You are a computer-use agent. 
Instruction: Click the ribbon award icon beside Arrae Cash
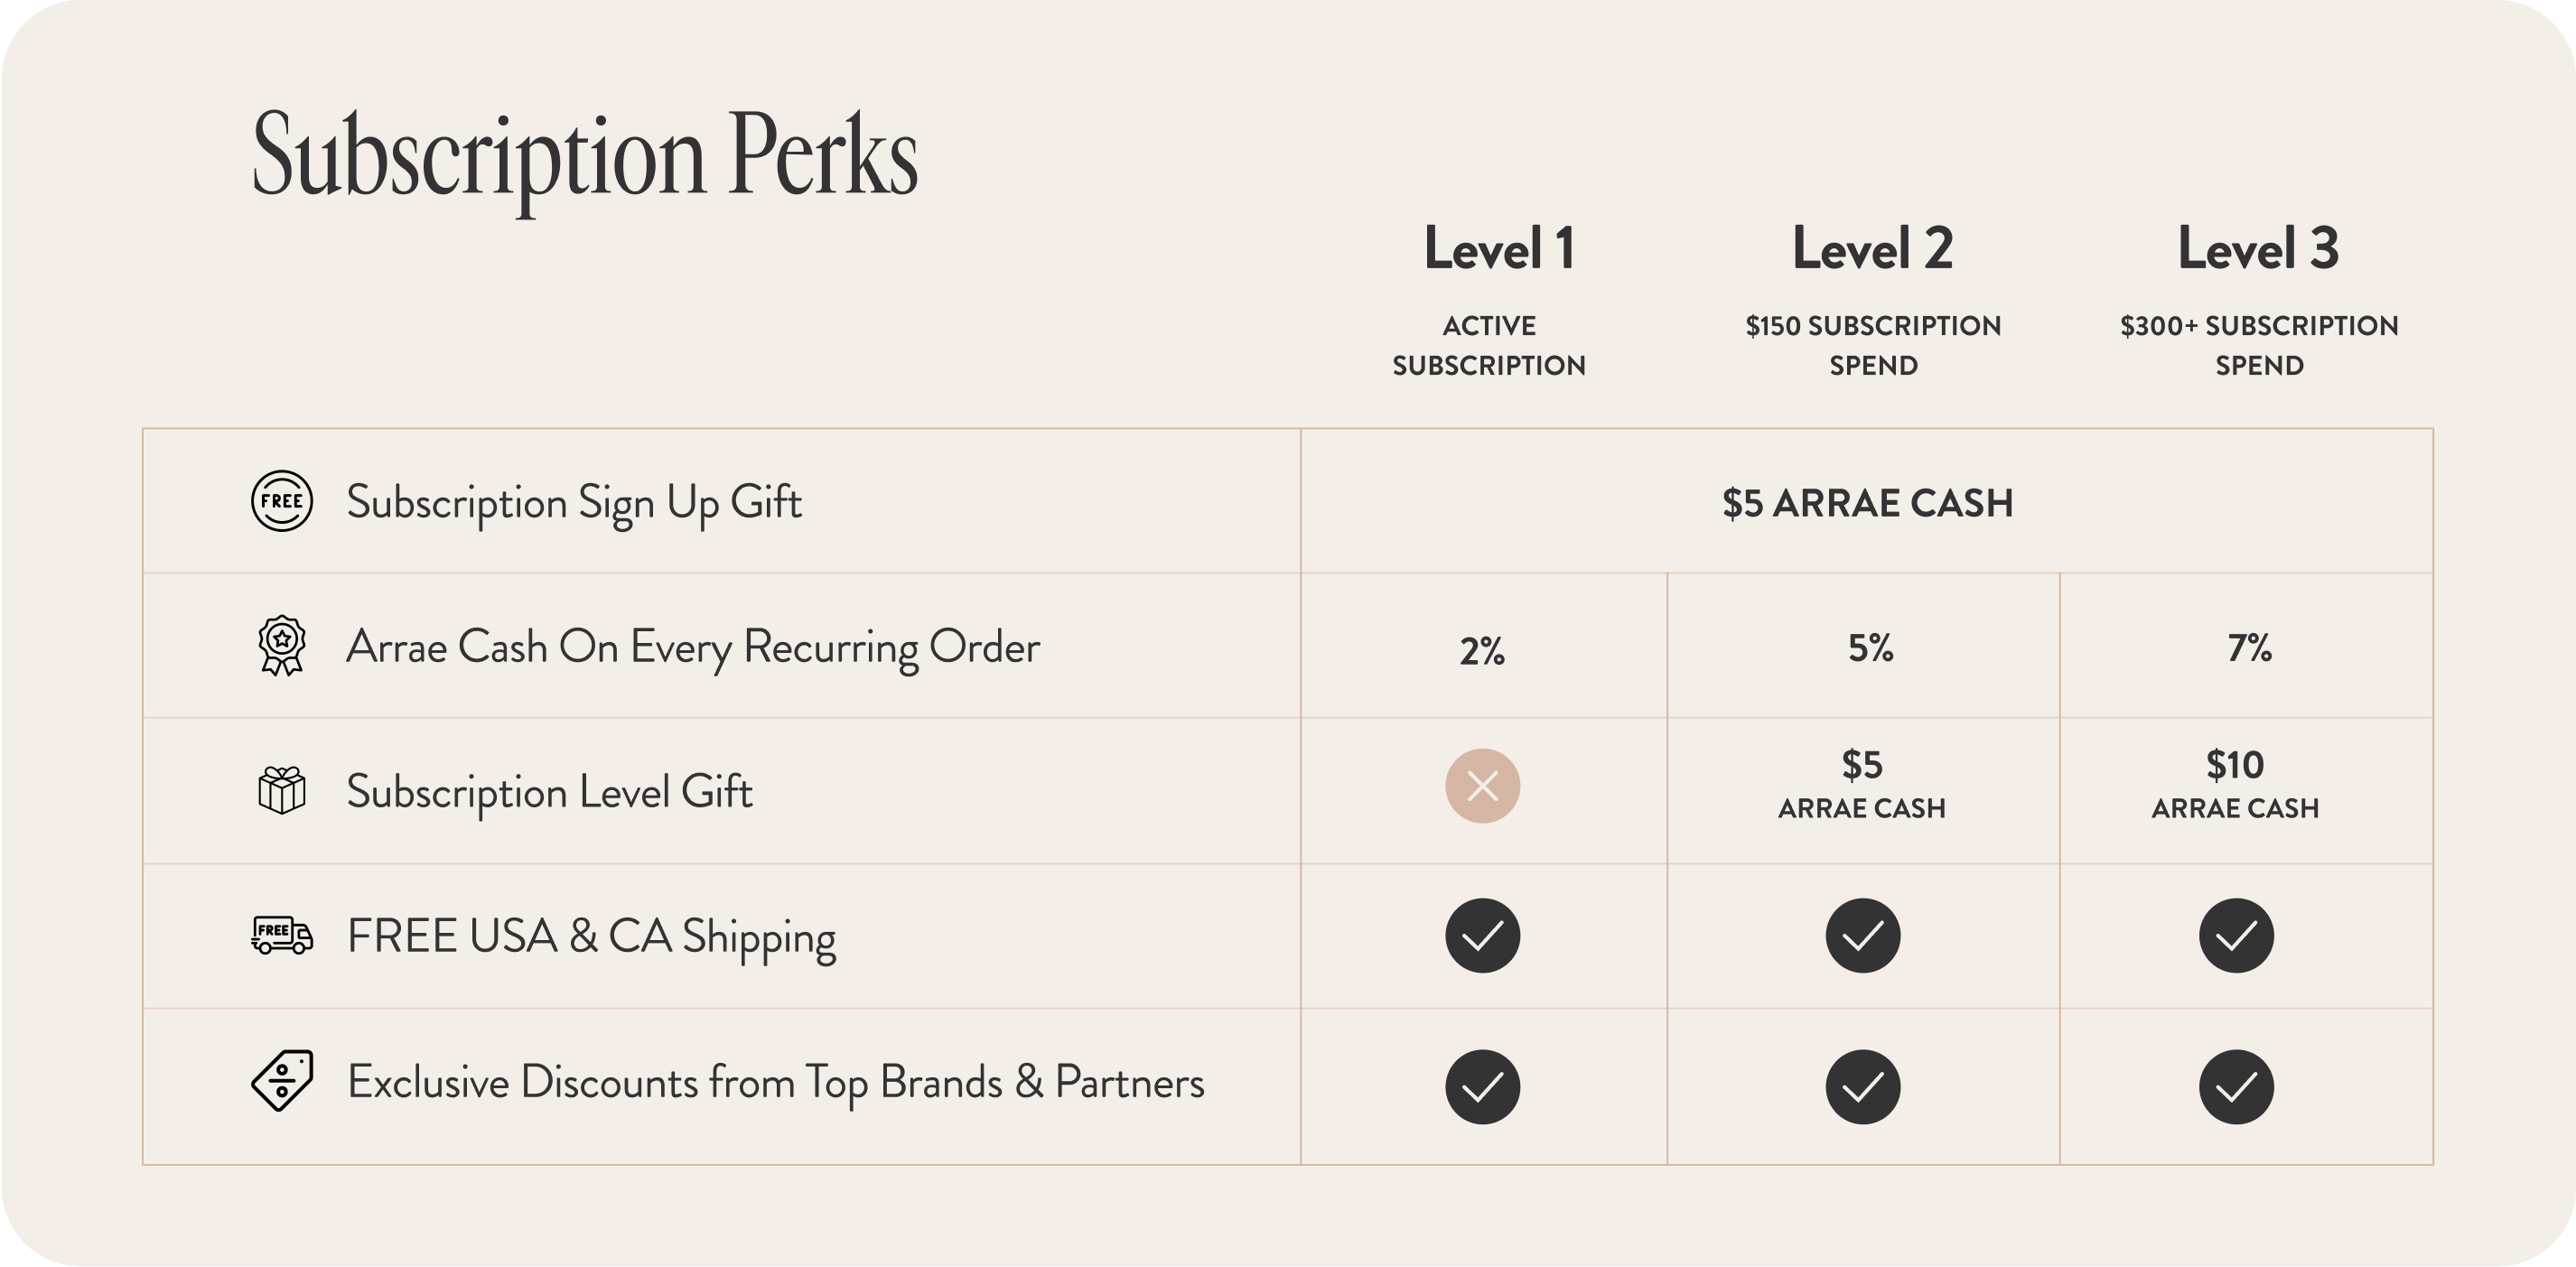[x=282, y=645]
